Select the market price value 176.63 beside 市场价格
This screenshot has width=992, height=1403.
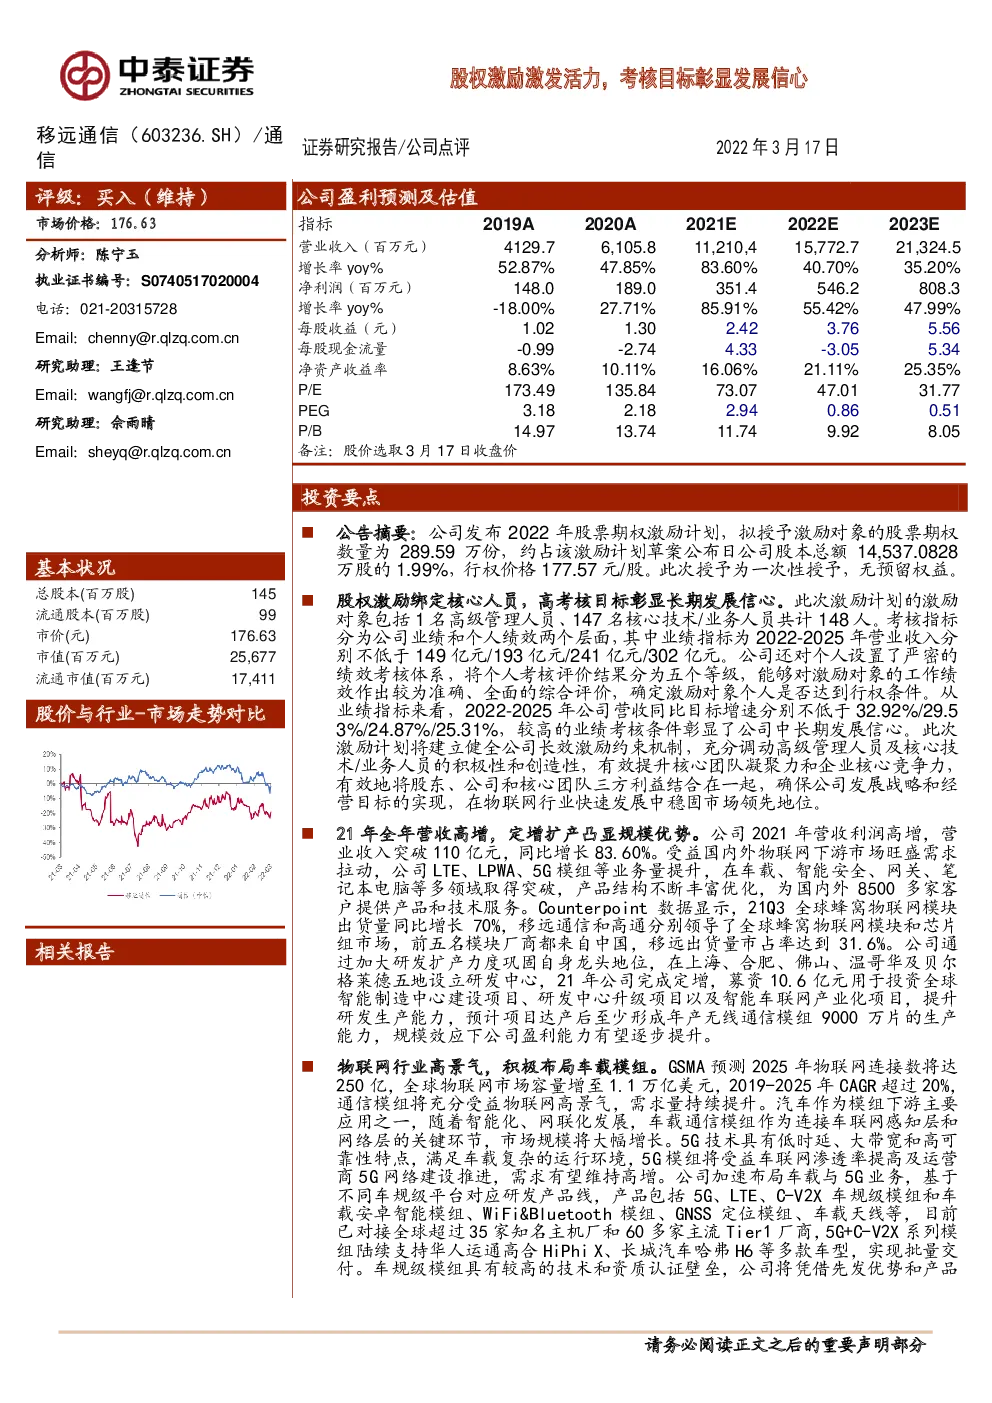coord(133,224)
